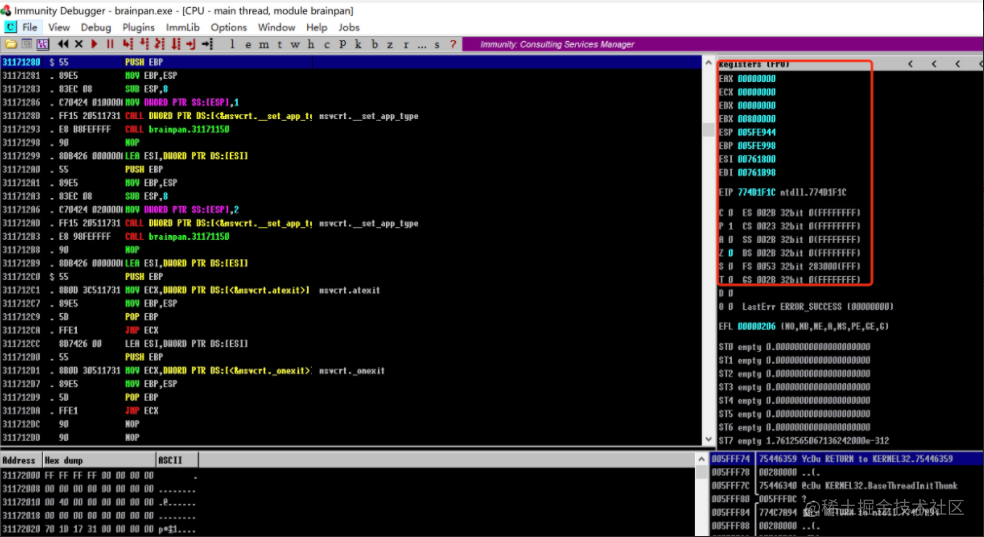Click the Trace into icon
The height and width of the screenshot is (537, 984).
[159, 44]
